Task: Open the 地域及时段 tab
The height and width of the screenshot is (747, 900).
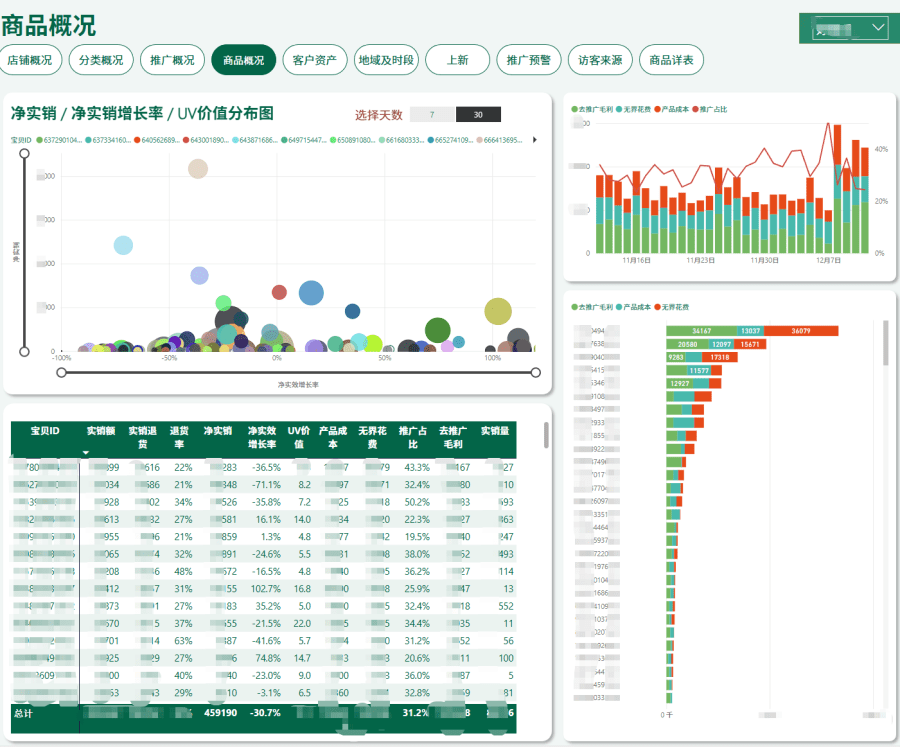Action: pos(386,60)
